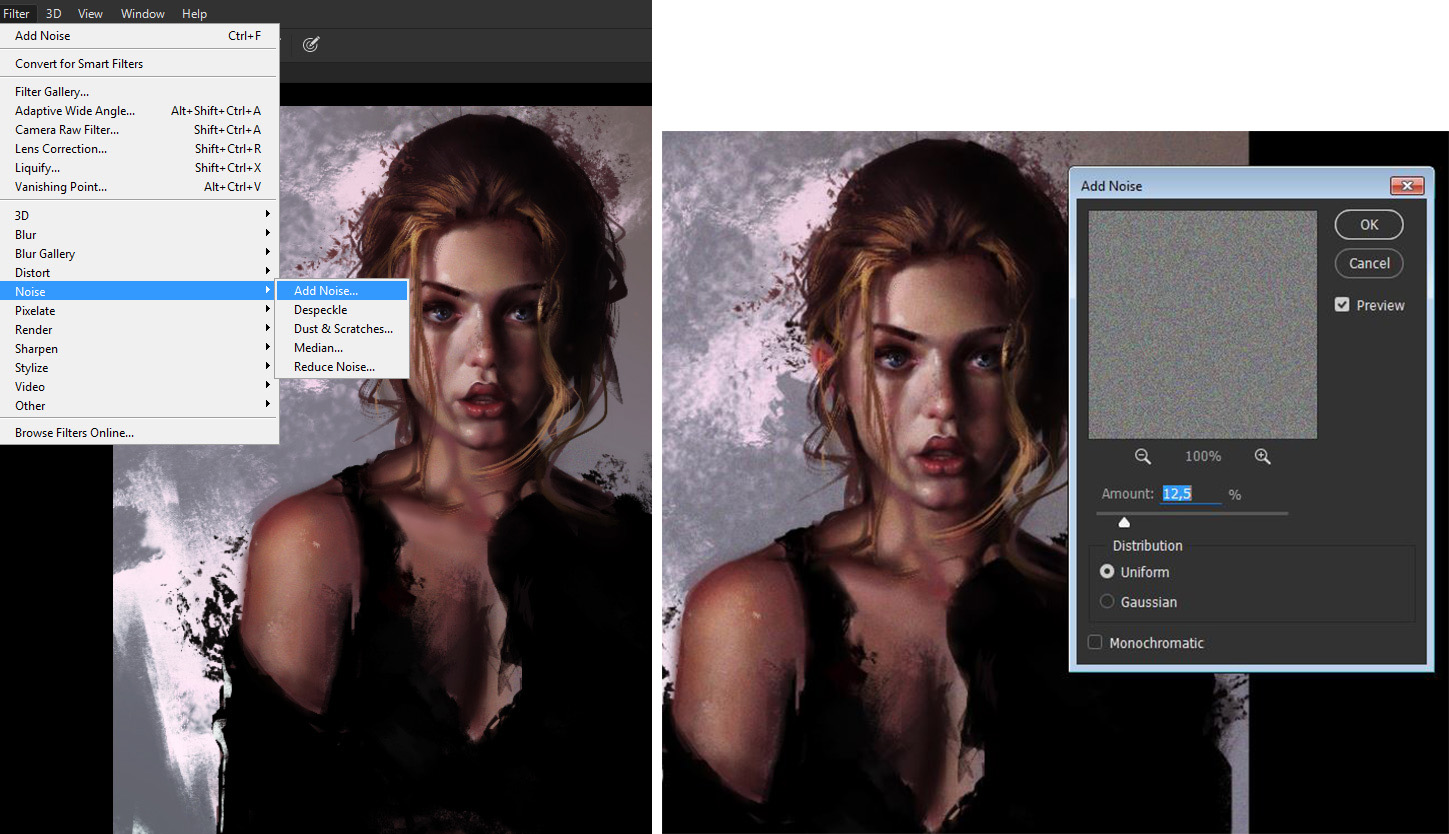Choose Dust & Scratches... filter
Screen dimensions: 1449x834
[342, 329]
